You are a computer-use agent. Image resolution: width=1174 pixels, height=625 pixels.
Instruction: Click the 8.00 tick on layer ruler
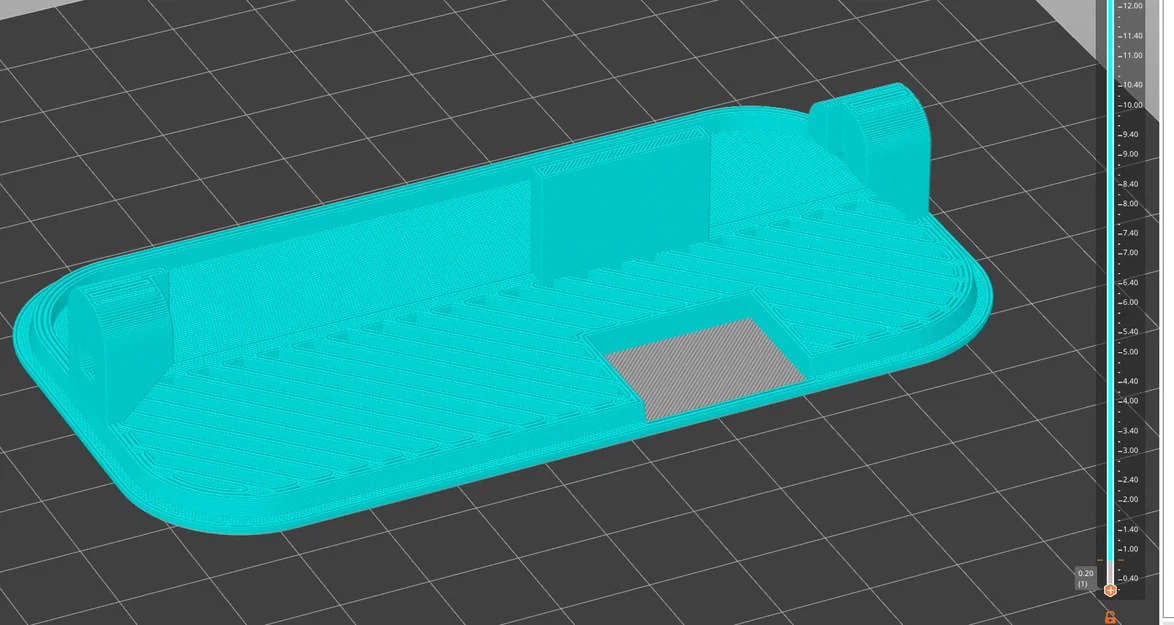pyautogui.click(x=1130, y=204)
